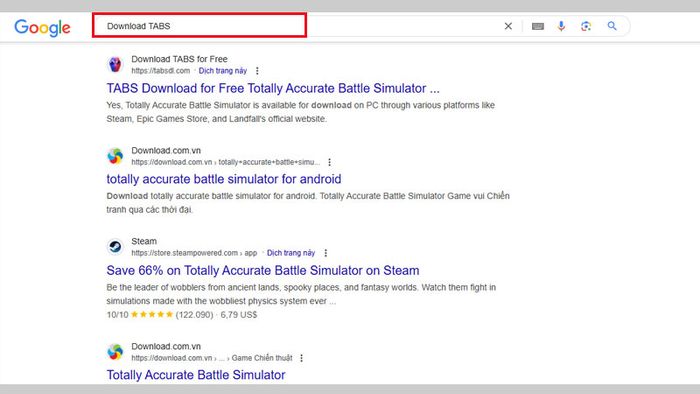
Task: Open Save 66% on Steam result
Action: coord(262,270)
